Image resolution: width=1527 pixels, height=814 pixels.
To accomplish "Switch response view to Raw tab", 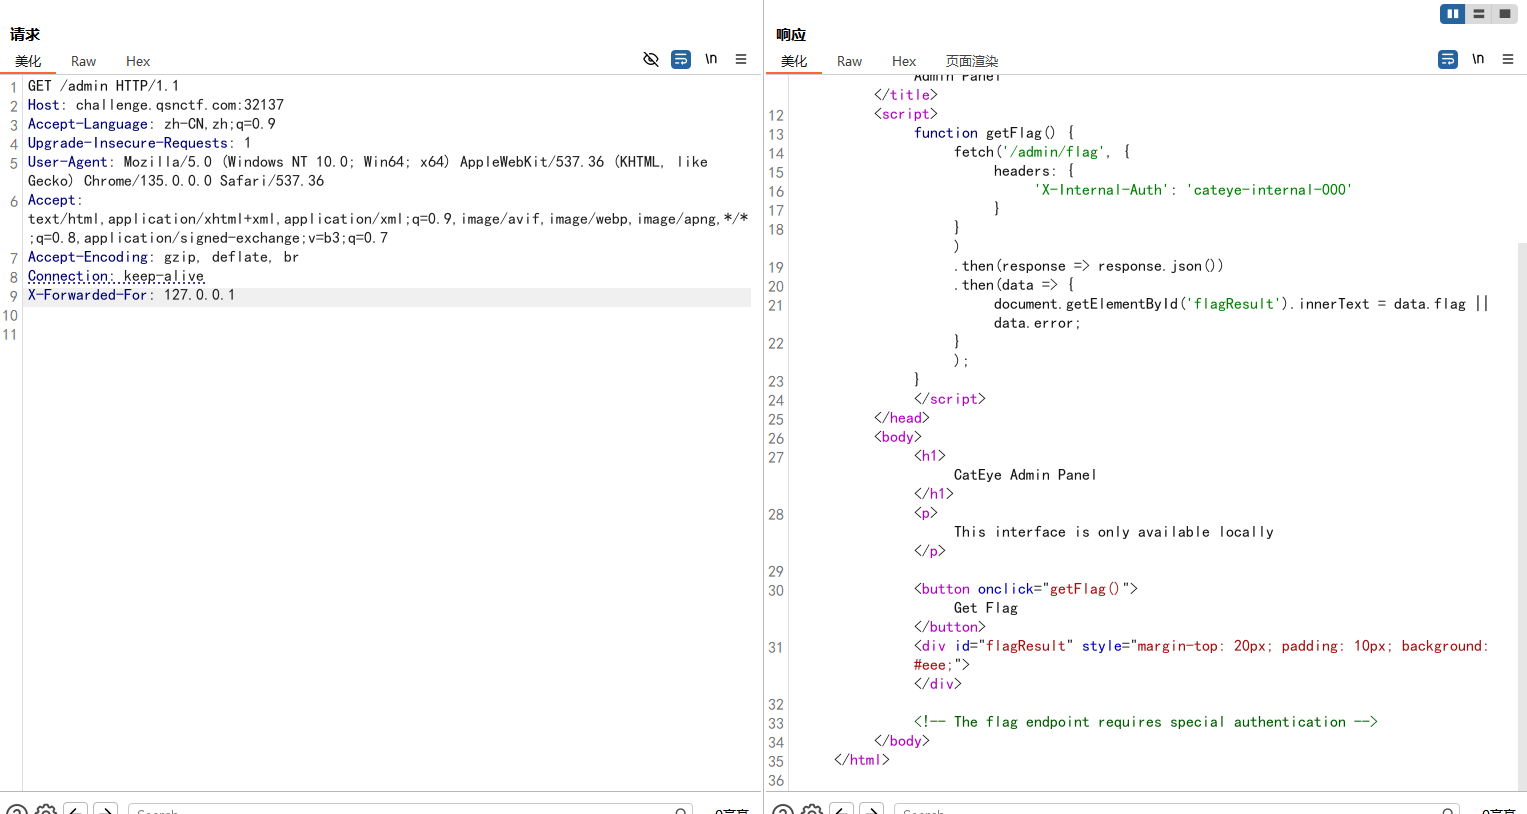I will 850,61.
